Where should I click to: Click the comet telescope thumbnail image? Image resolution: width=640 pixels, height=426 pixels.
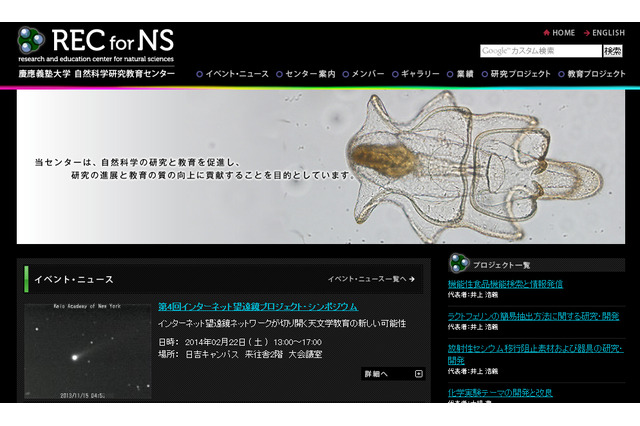pos(88,351)
